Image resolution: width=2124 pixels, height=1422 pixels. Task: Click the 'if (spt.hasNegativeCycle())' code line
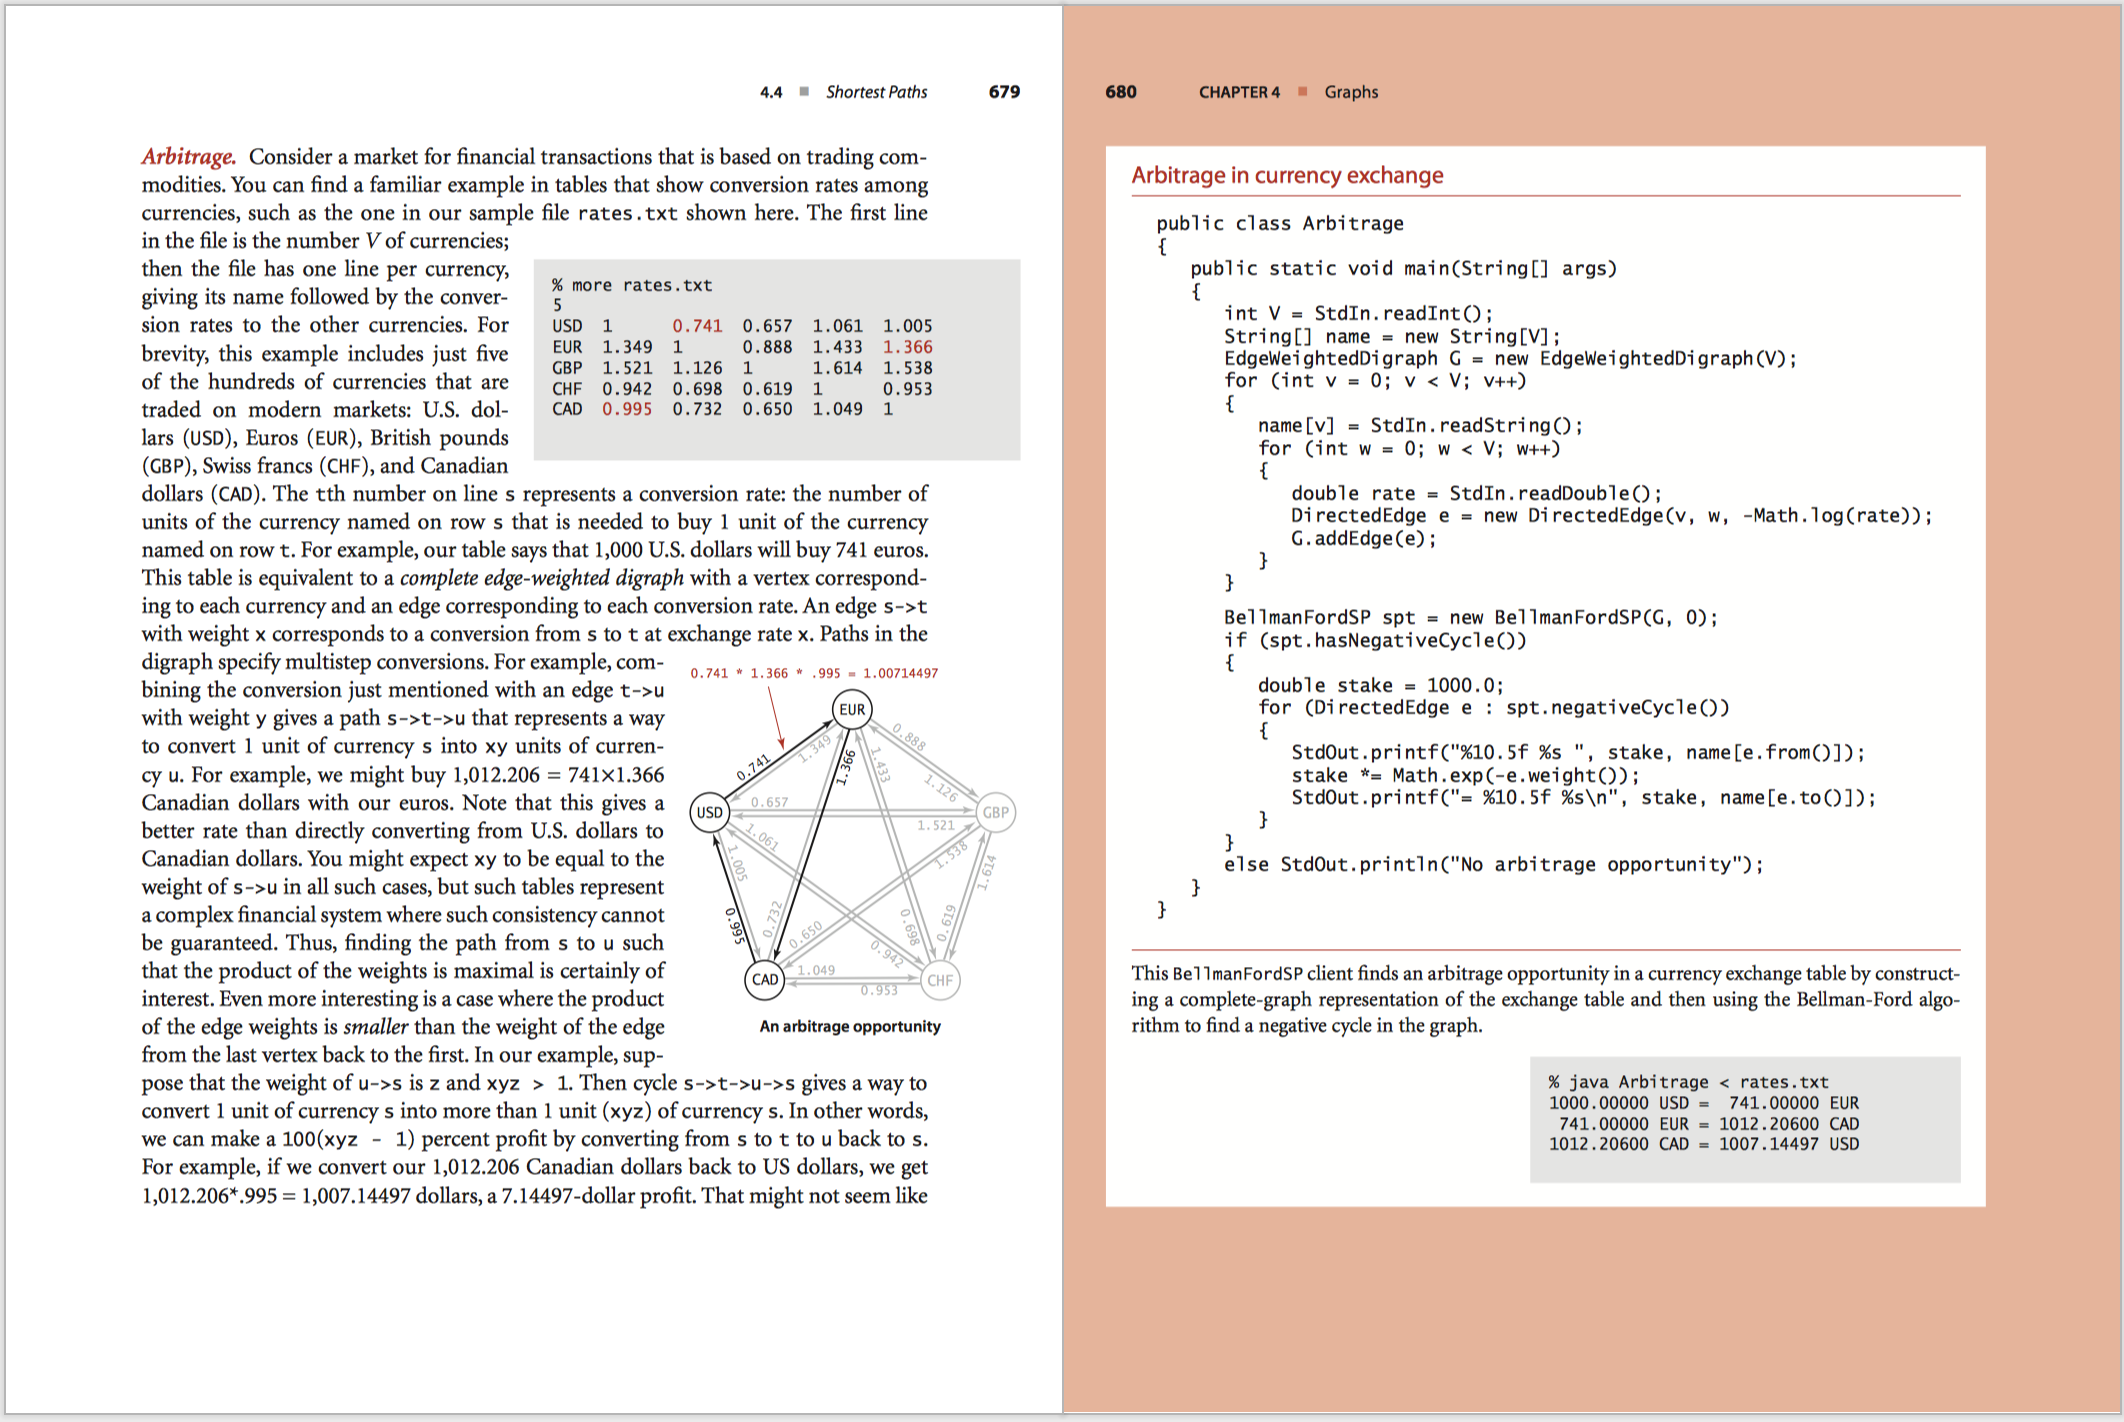tap(1375, 640)
